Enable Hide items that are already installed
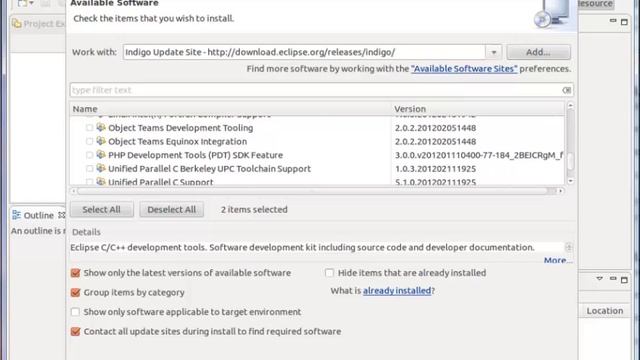The width and height of the screenshot is (640, 360). pos(329,273)
